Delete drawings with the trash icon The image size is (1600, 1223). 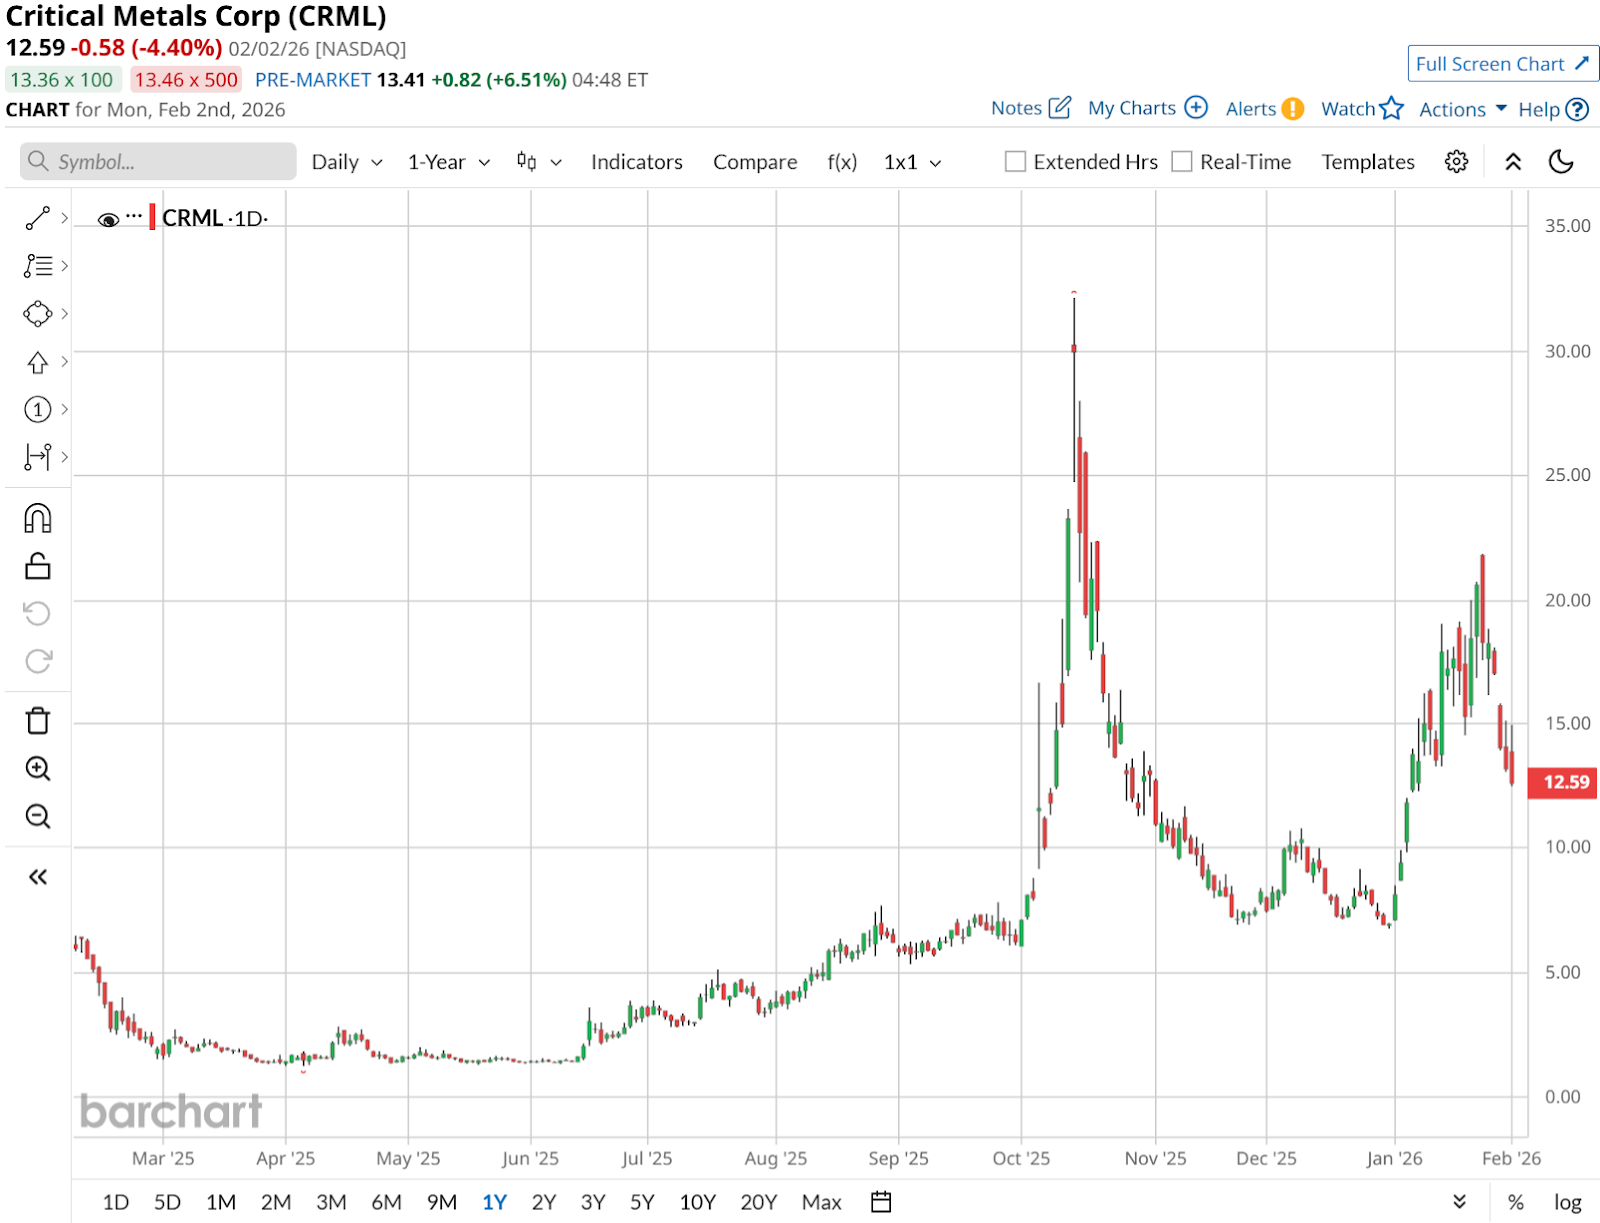click(38, 720)
